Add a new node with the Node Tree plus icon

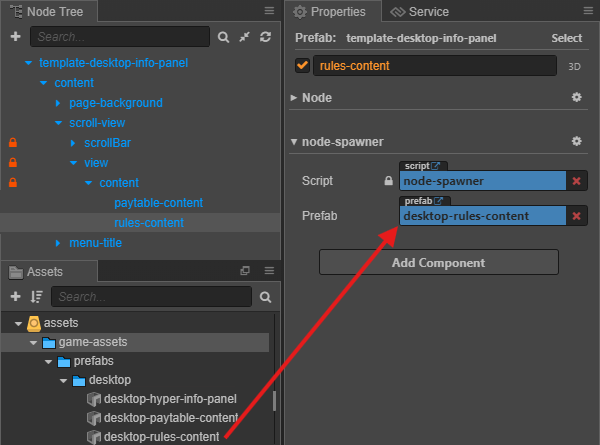click(16, 37)
